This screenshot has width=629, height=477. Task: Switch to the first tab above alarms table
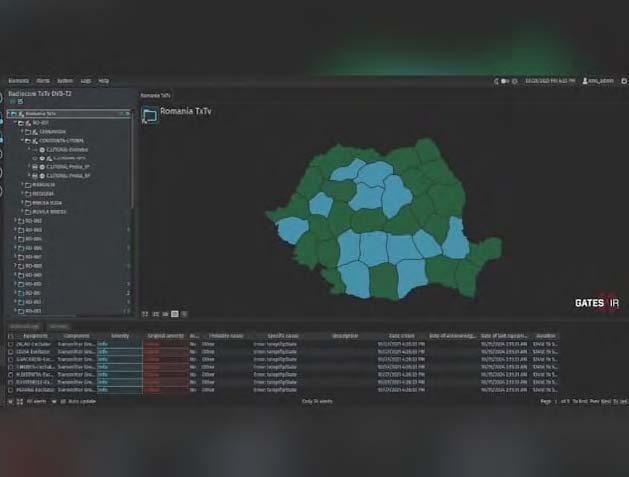point(24,327)
